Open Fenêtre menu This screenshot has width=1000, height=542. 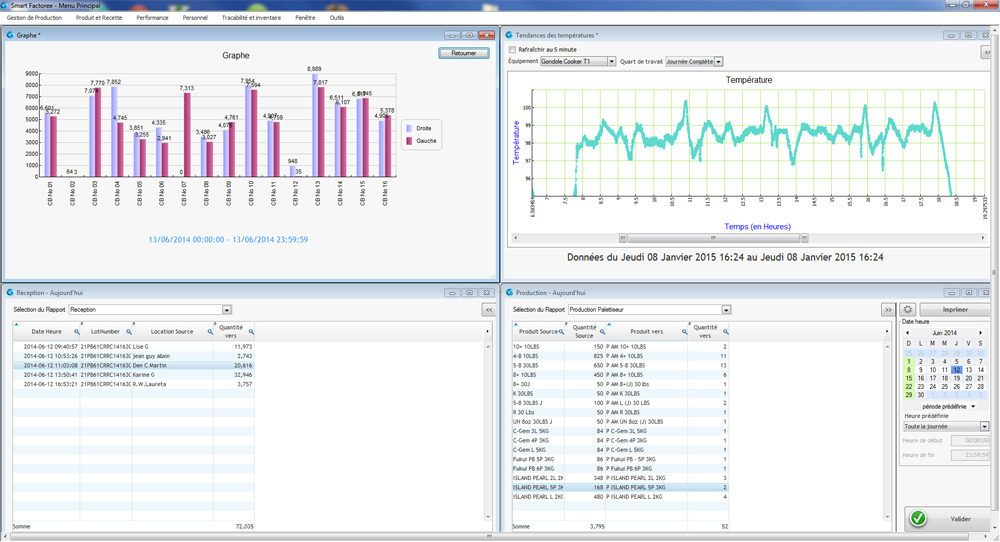point(305,18)
